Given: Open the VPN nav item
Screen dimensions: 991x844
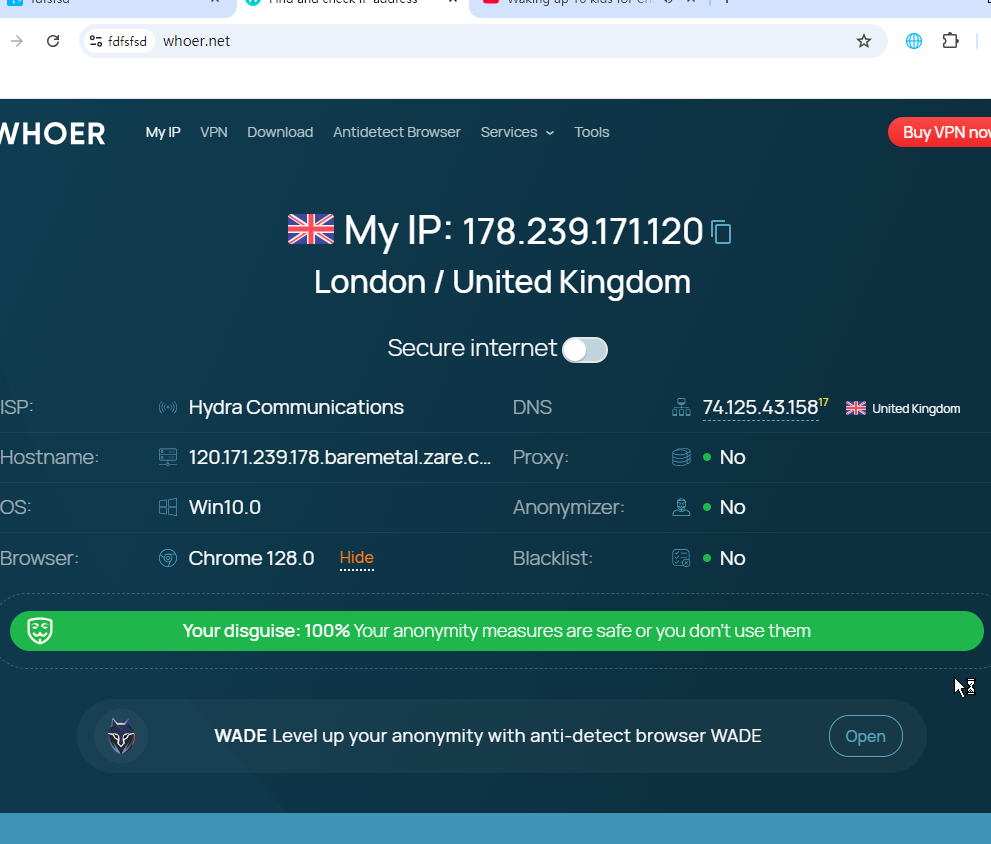Looking at the screenshot, I should pos(214,132).
